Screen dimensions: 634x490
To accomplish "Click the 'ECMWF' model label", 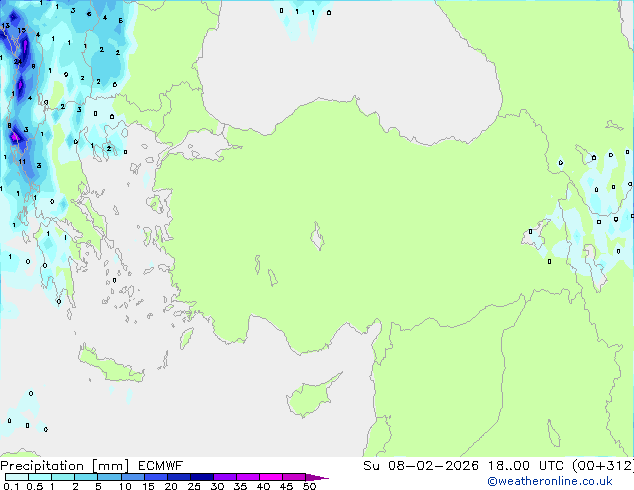I will pyautogui.click(x=161, y=466).
